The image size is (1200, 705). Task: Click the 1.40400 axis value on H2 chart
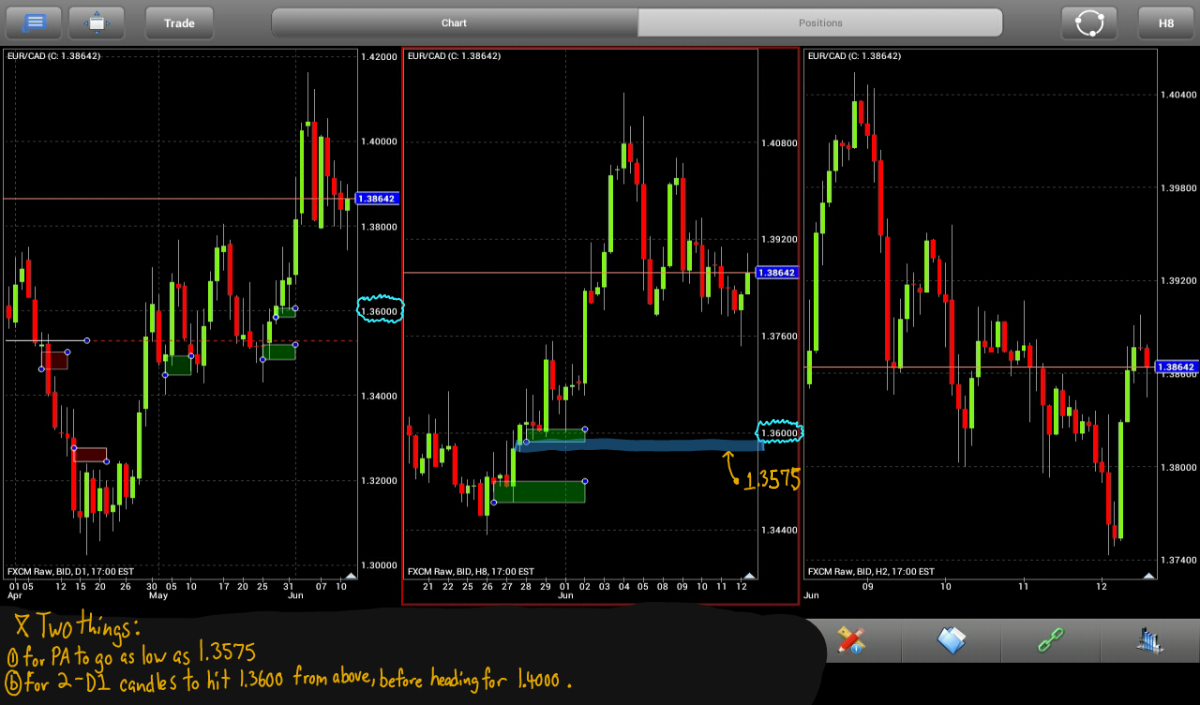click(1178, 94)
